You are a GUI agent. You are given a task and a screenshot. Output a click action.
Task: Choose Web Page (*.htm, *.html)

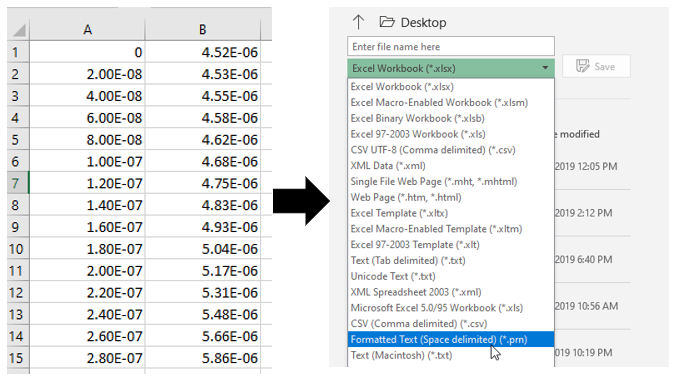tap(451, 198)
